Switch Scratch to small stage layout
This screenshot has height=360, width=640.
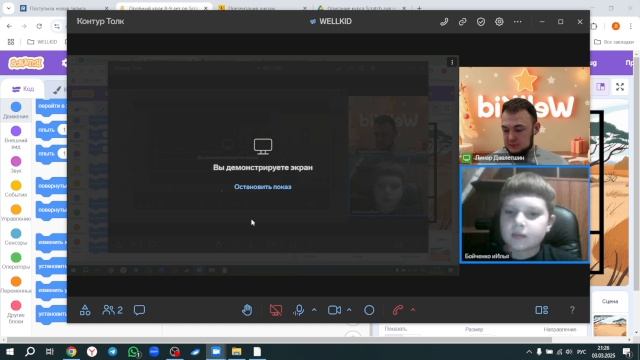[600, 87]
